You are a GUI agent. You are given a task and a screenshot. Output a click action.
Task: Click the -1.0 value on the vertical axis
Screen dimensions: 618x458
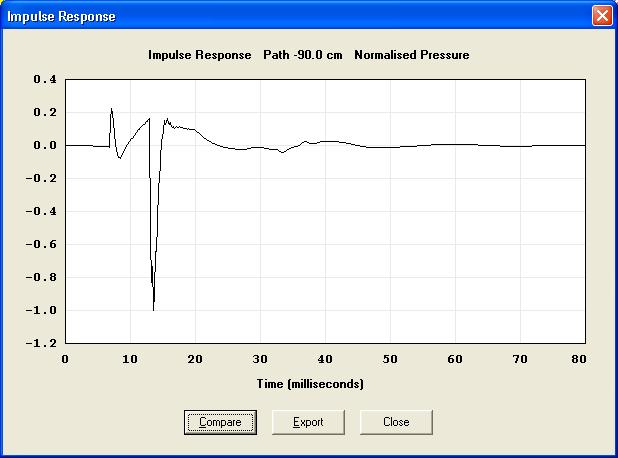[x=41, y=310]
